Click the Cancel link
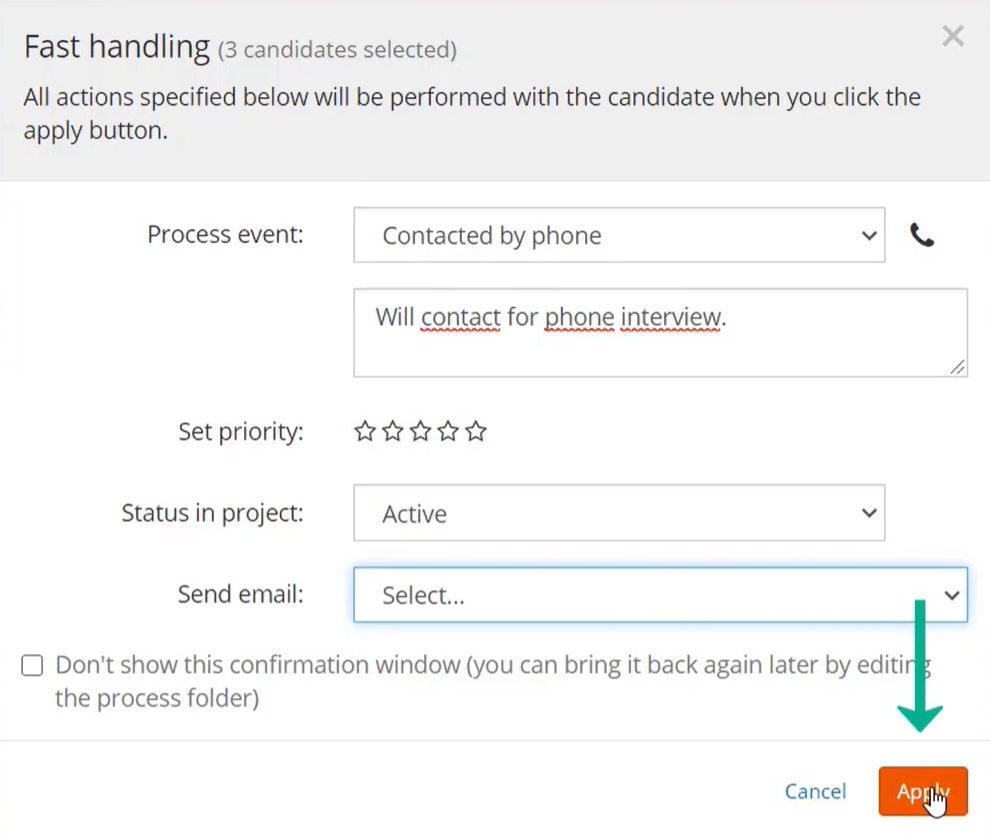The image size is (990, 838). pyautogui.click(x=815, y=791)
